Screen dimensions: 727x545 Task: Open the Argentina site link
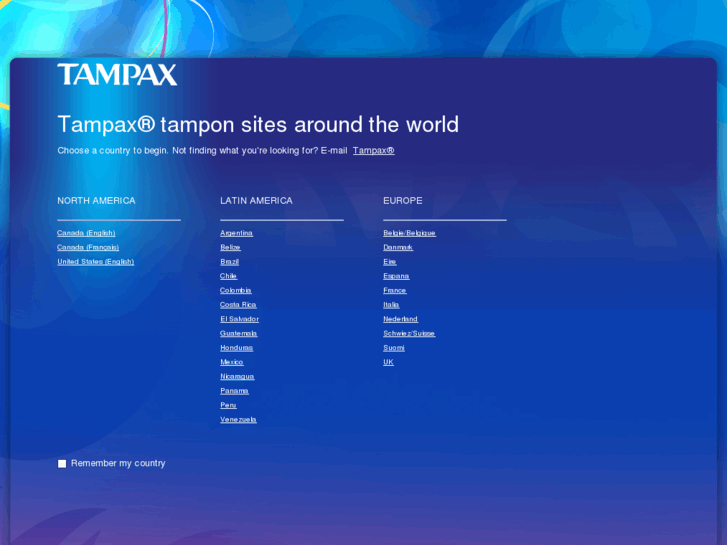(236, 233)
